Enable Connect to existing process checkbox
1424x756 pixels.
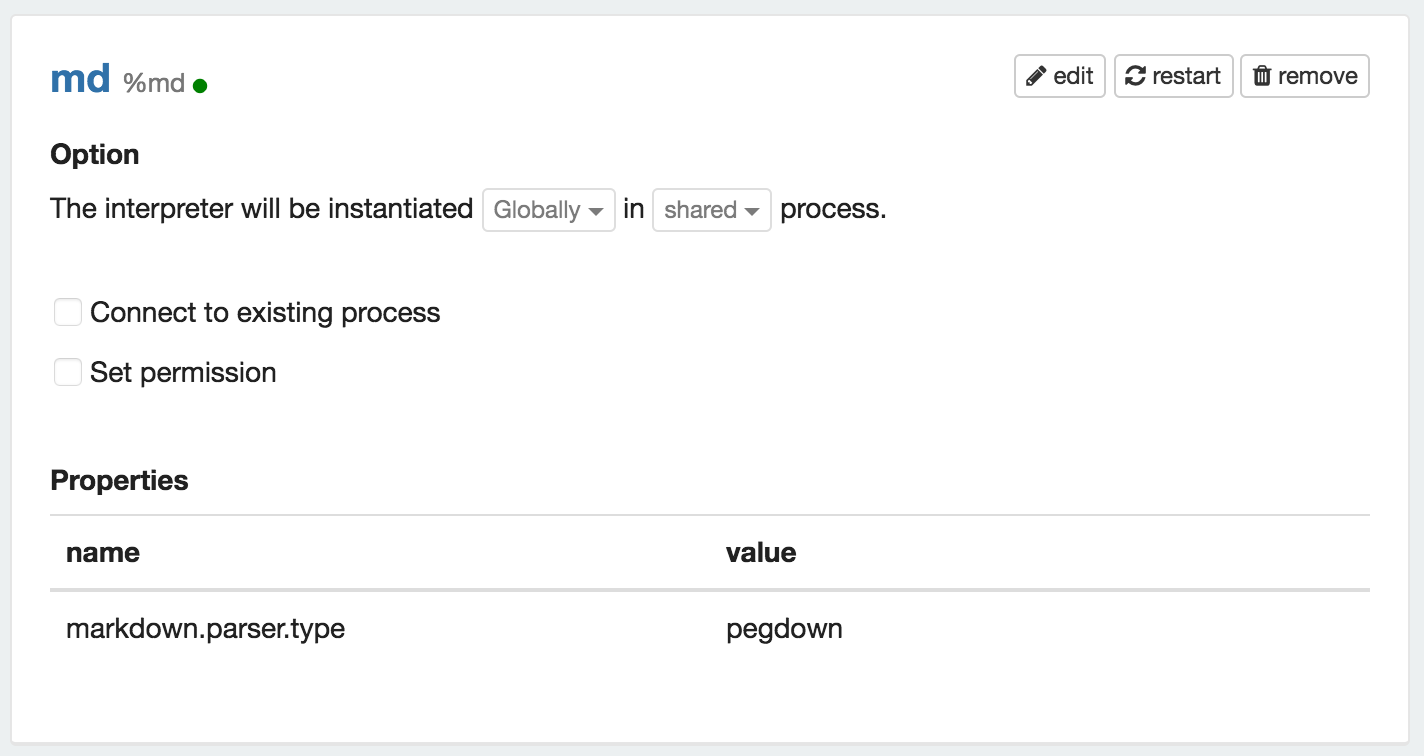click(67, 312)
